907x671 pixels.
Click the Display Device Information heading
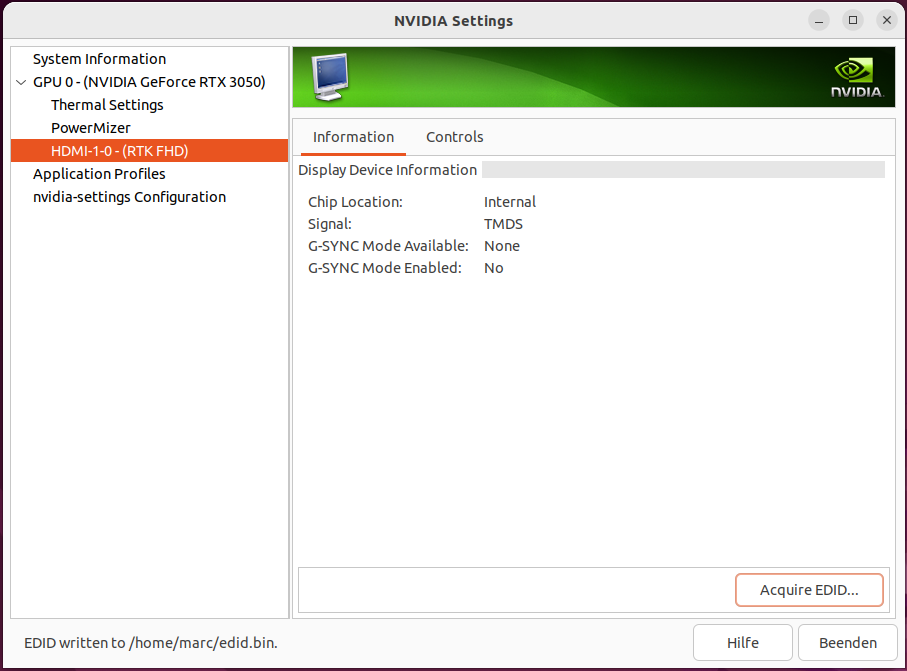coord(388,170)
